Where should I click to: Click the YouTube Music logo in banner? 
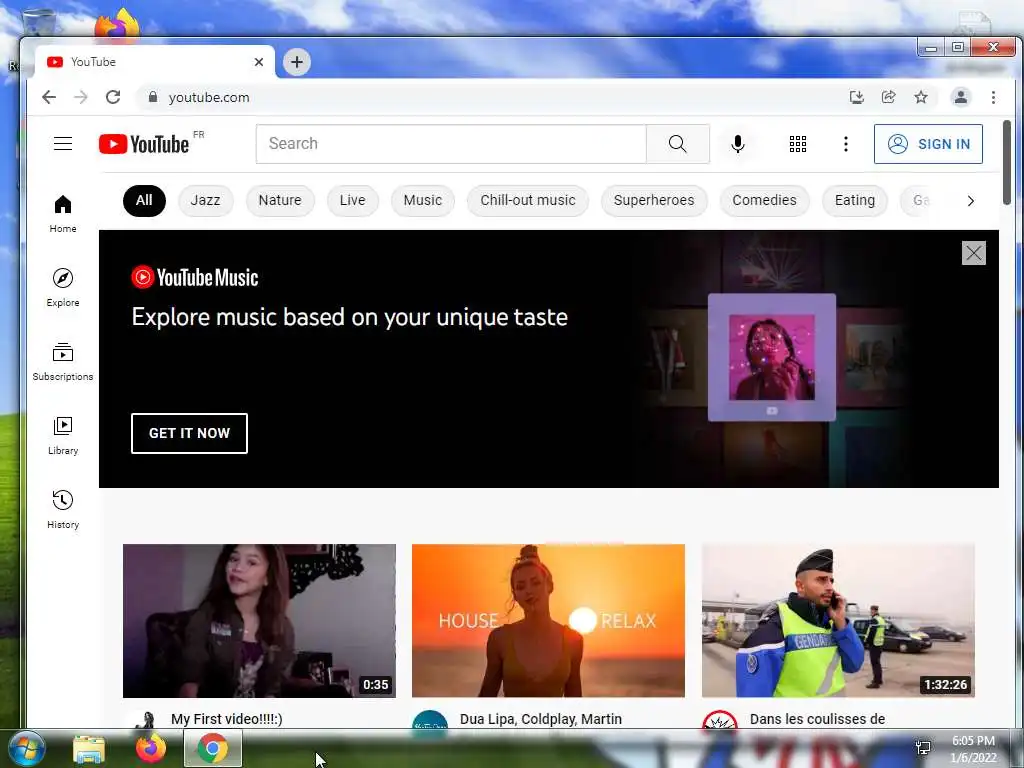(195, 278)
